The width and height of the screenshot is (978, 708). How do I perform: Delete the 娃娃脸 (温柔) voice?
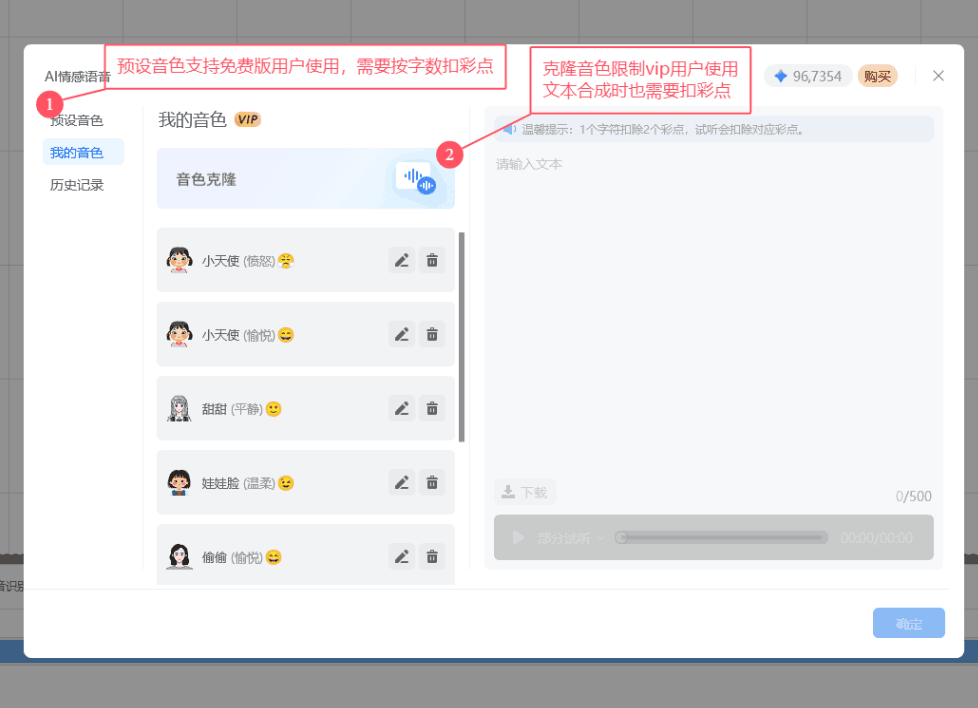(432, 483)
